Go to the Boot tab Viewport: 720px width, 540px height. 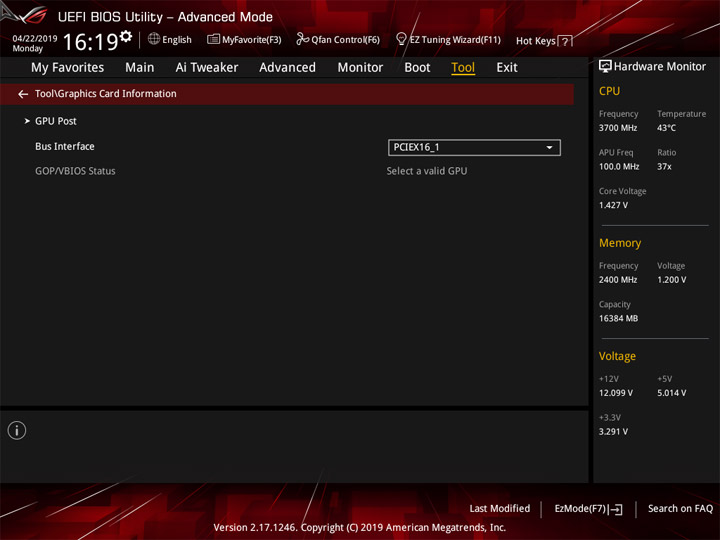[x=417, y=68]
